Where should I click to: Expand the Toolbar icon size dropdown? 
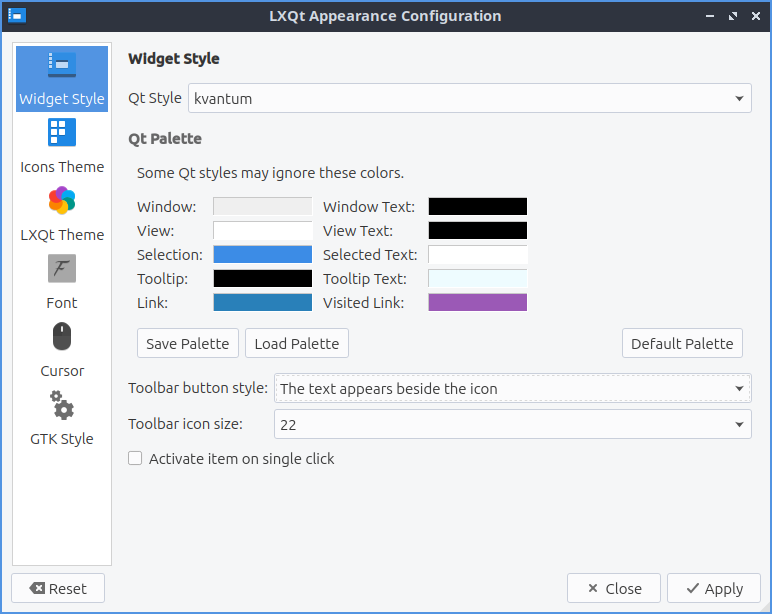point(512,424)
